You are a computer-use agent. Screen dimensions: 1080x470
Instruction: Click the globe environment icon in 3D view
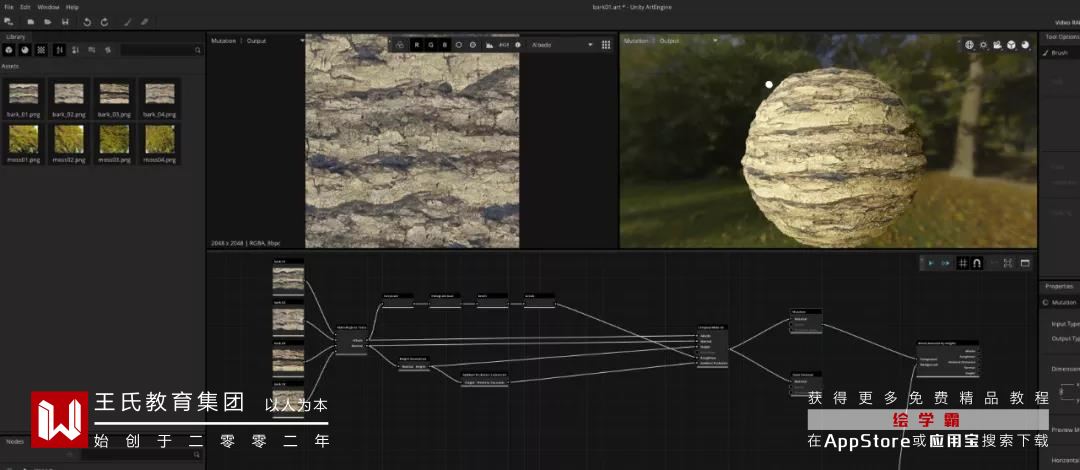click(x=970, y=45)
